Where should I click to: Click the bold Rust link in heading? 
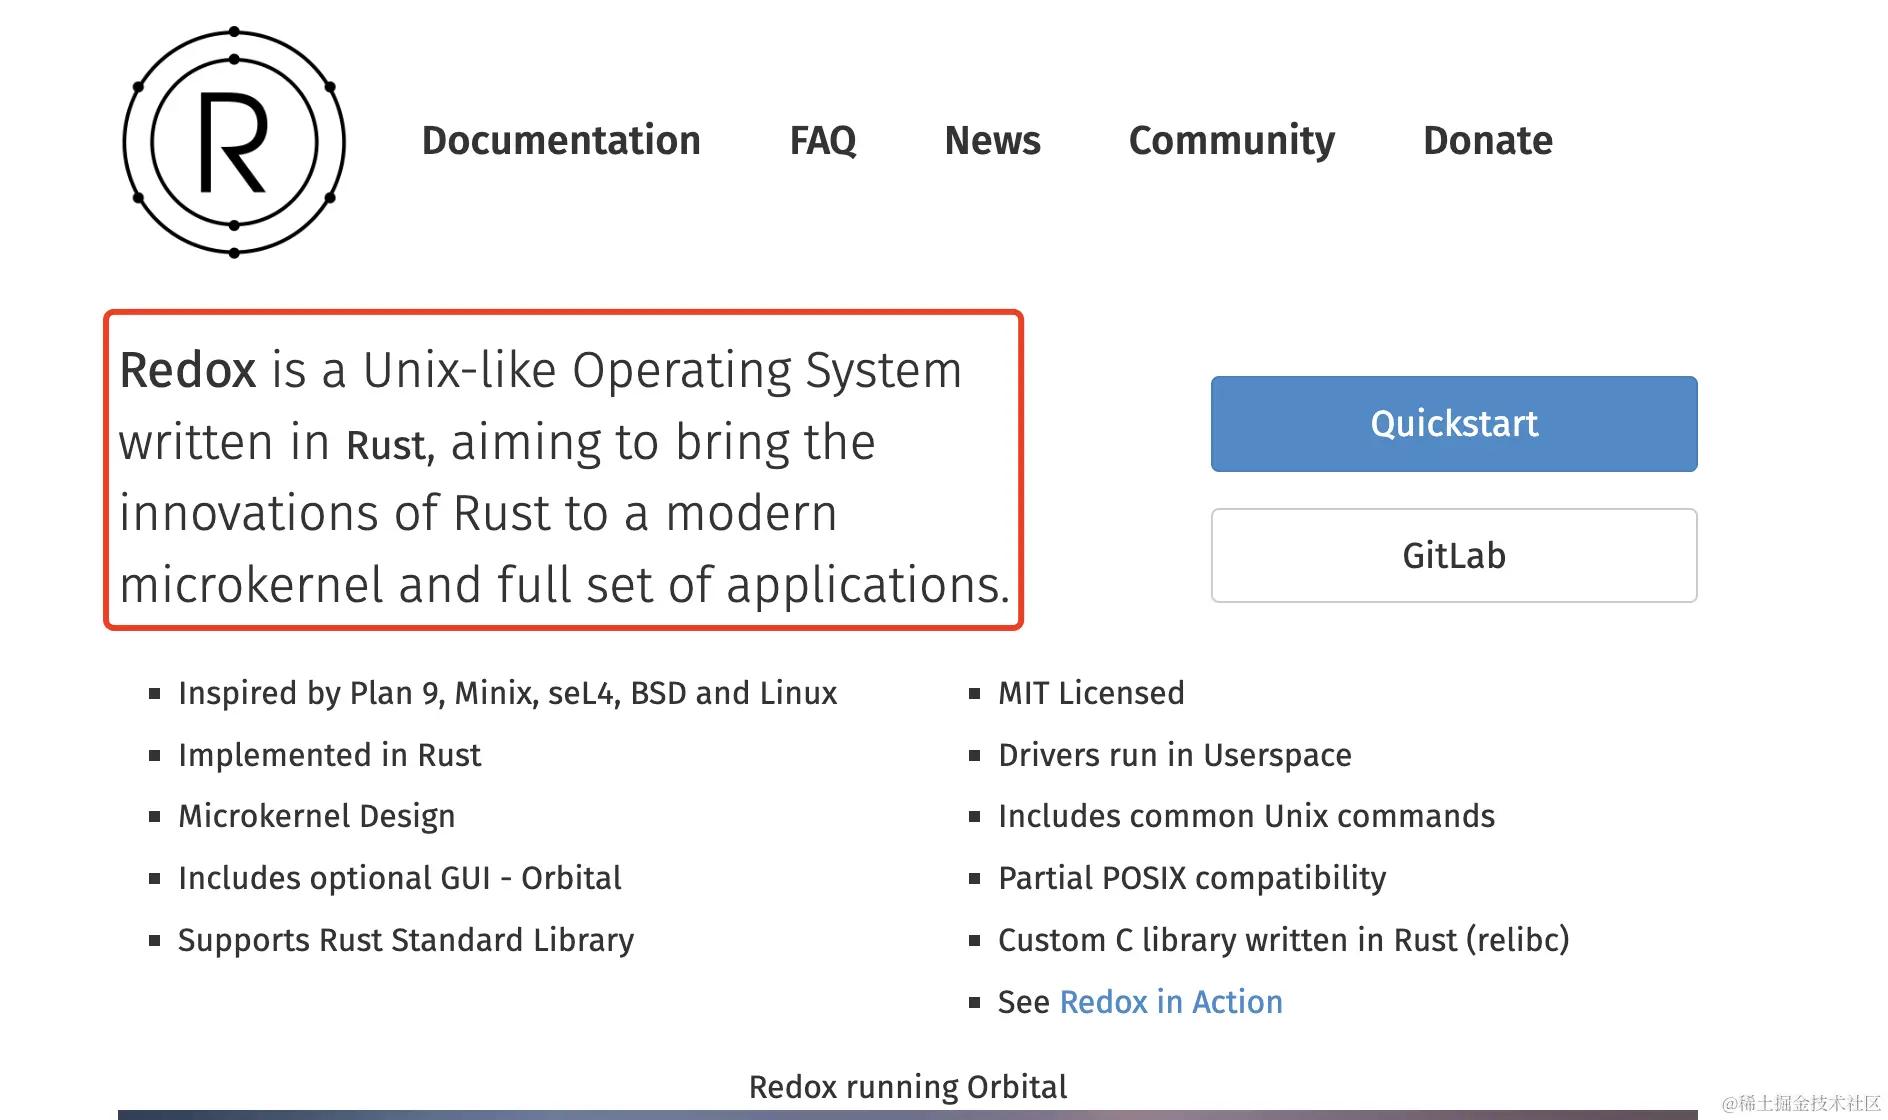tap(387, 445)
